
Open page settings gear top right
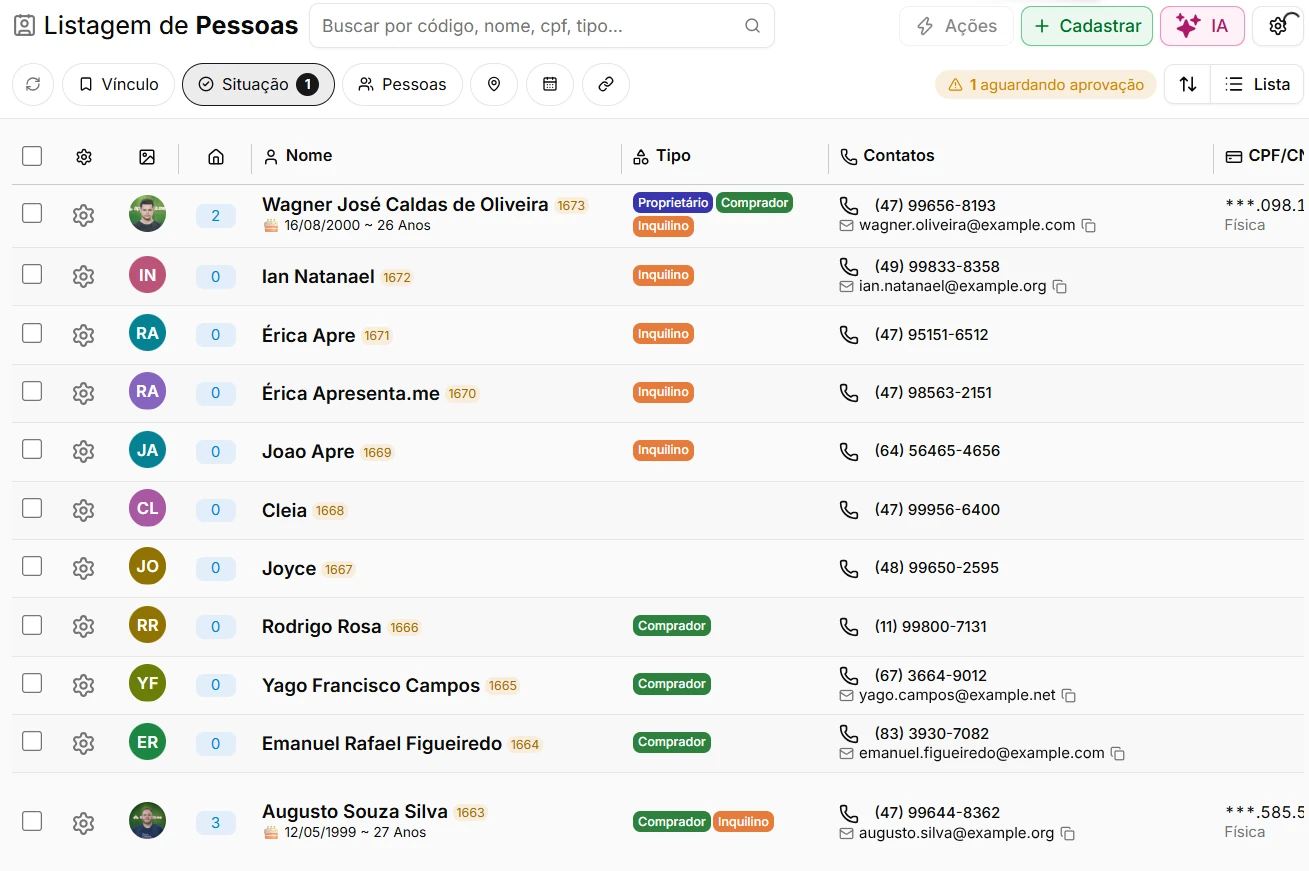(x=1278, y=26)
